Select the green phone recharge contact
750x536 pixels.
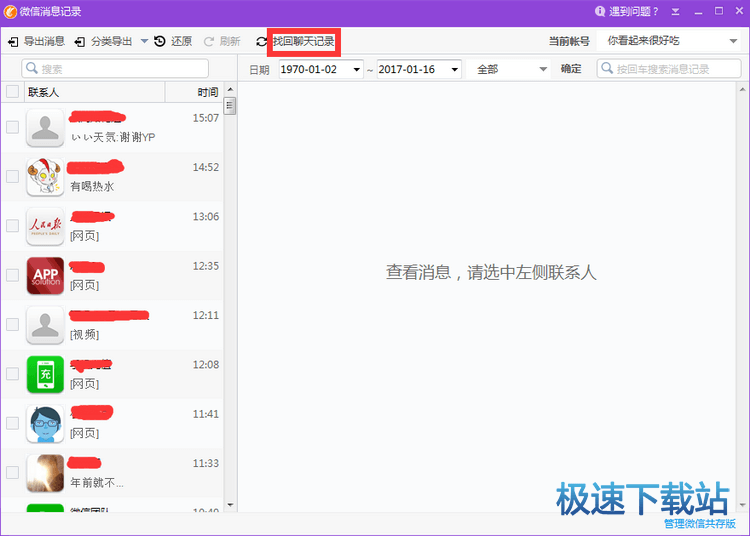tap(45, 374)
